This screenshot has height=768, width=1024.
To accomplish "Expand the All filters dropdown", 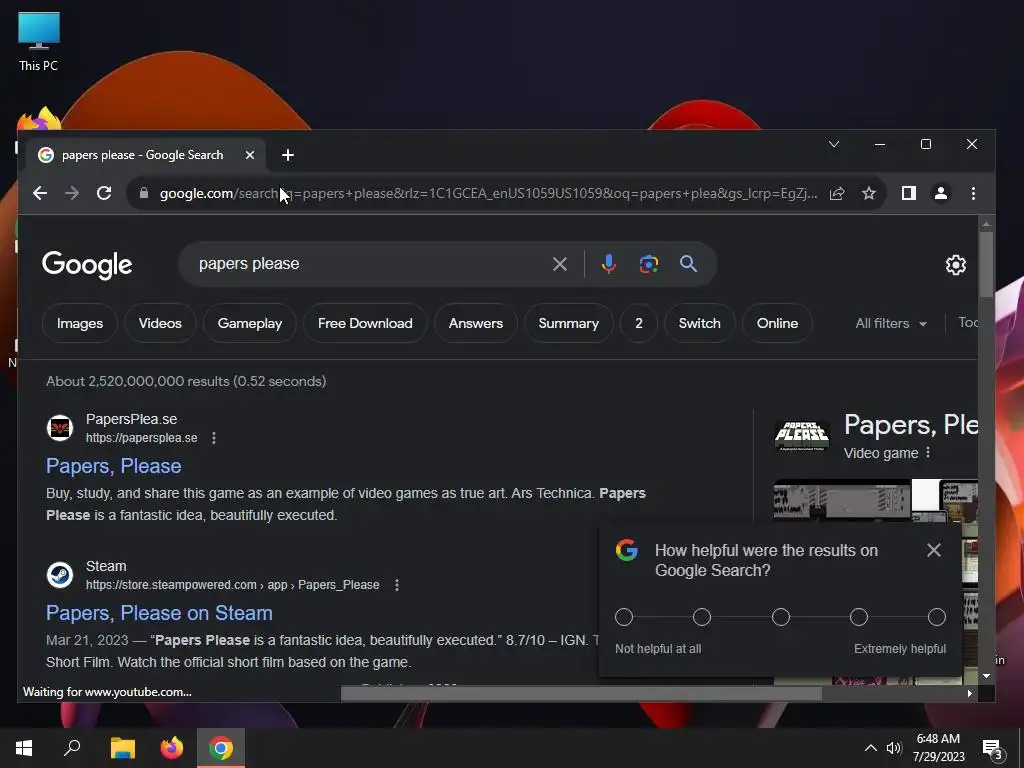I will 891,323.
